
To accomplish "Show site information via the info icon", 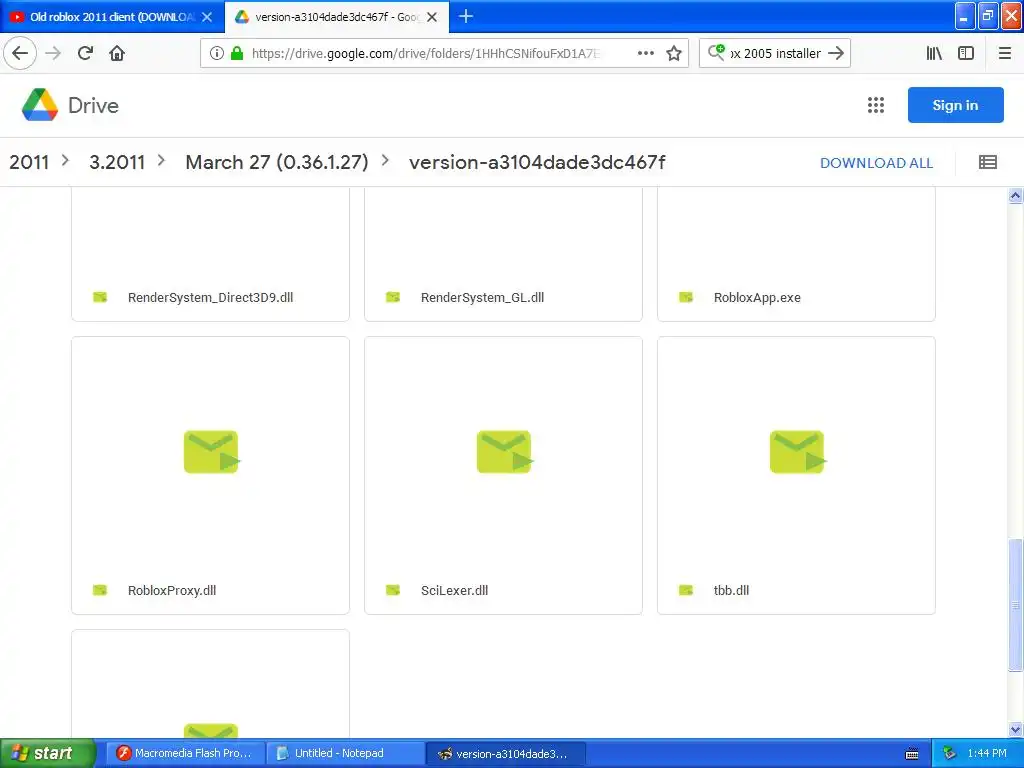I will pyautogui.click(x=217, y=53).
